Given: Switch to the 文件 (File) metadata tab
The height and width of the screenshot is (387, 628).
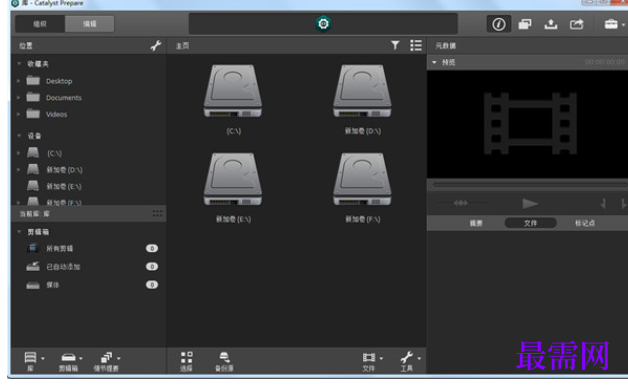Looking at the screenshot, I should pyautogui.click(x=530, y=223).
